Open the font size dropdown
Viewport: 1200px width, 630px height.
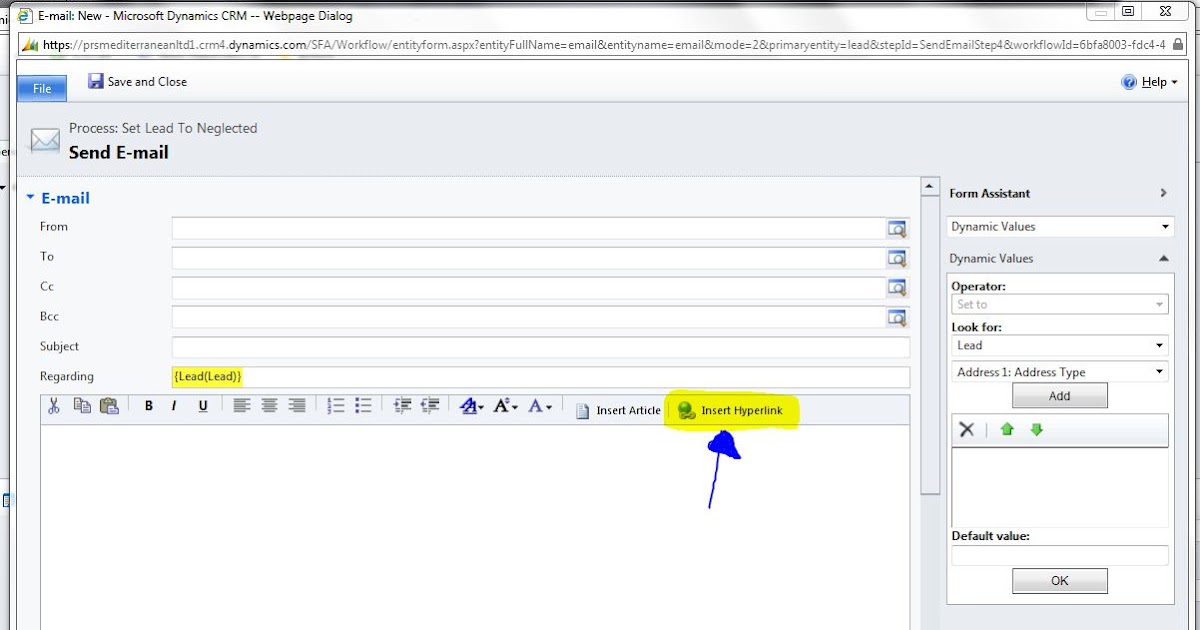507,406
